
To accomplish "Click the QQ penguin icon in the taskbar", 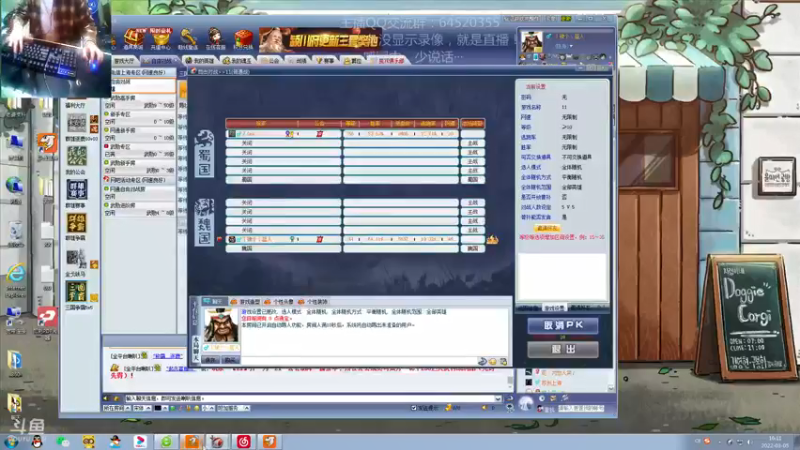I will [x=37, y=441].
